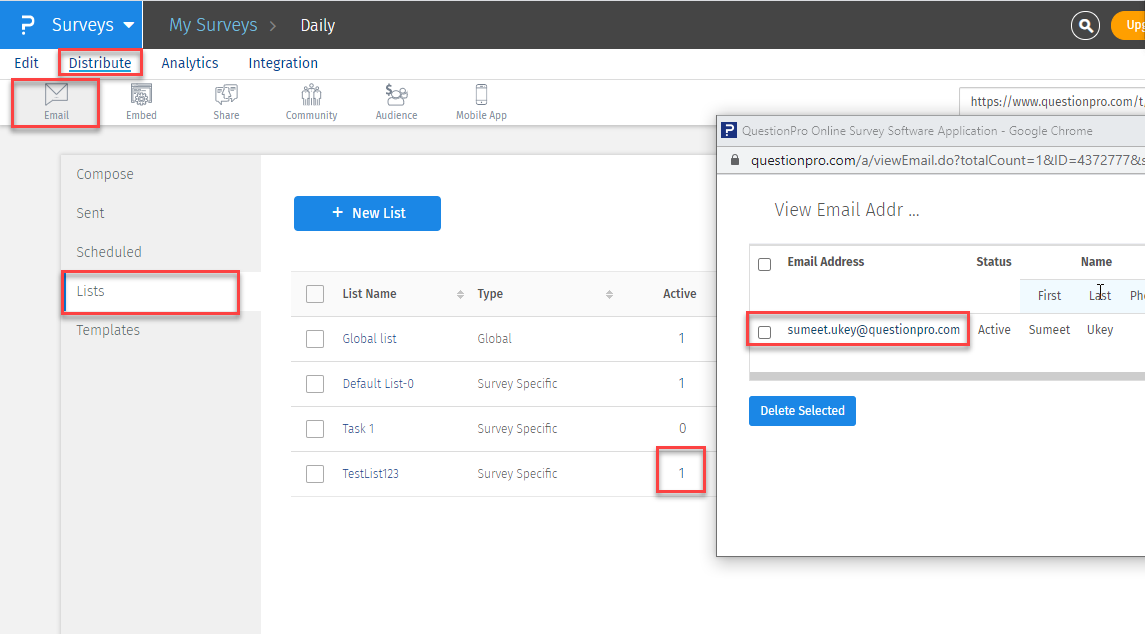The image size is (1145, 634).
Task: Click the search magnifier icon
Action: 1085,25
